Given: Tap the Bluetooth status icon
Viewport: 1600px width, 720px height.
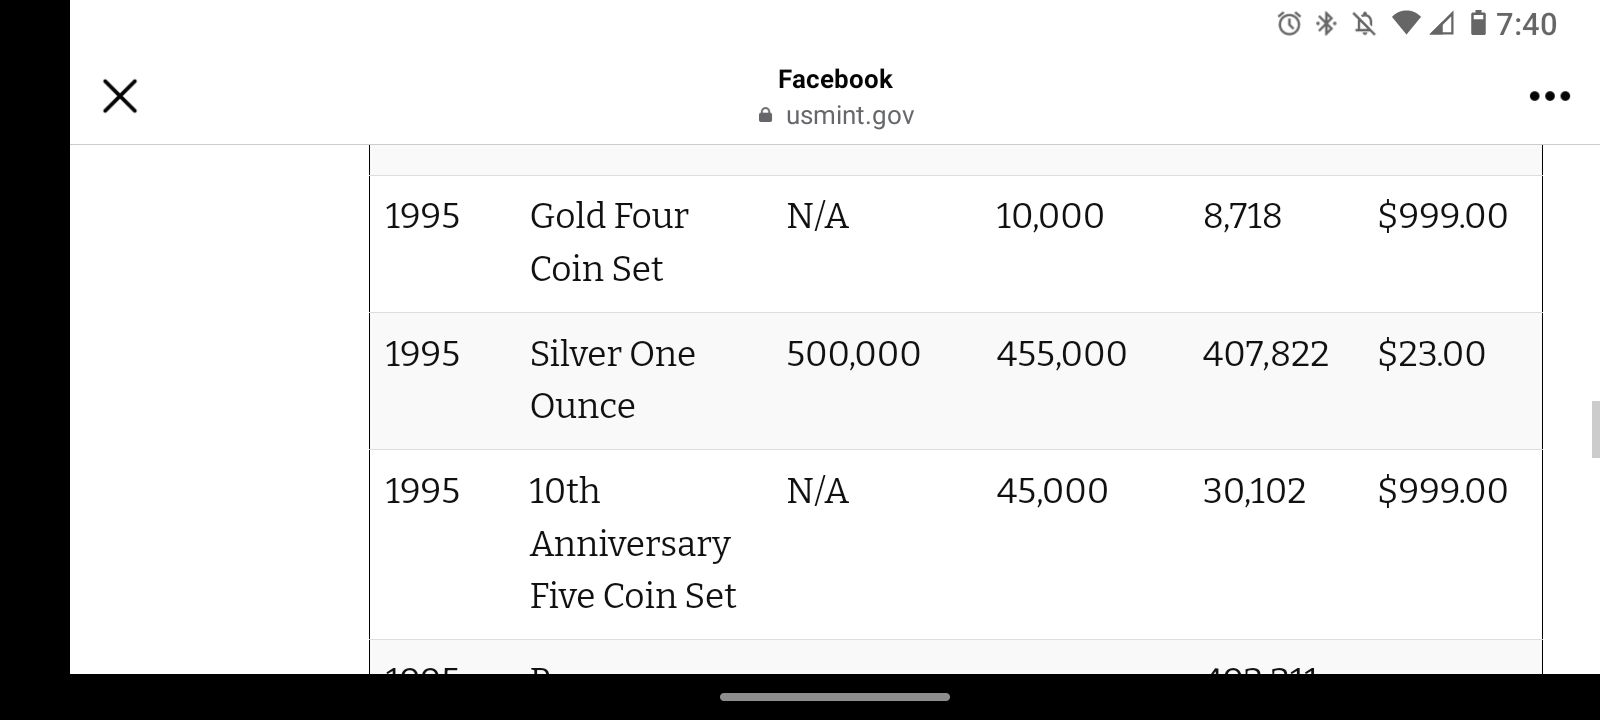Looking at the screenshot, I should click(x=1326, y=23).
